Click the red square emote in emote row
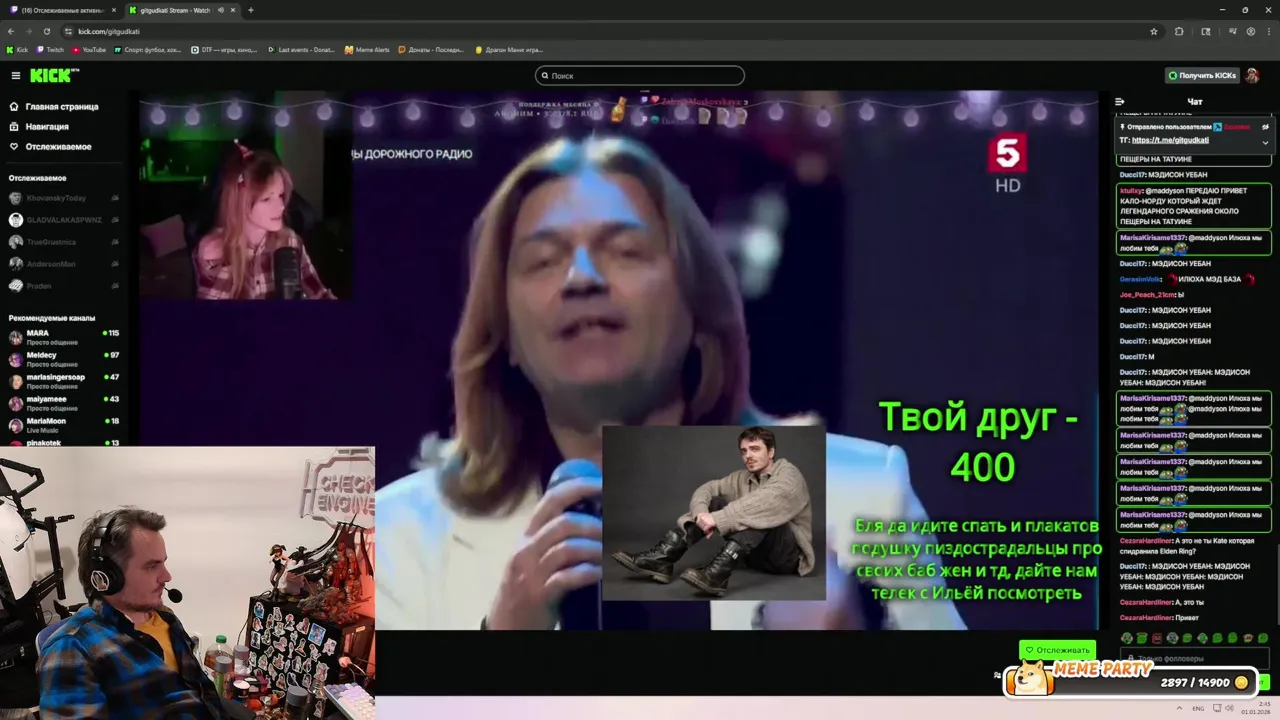The width and height of the screenshot is (1280, 720). 1157,638
